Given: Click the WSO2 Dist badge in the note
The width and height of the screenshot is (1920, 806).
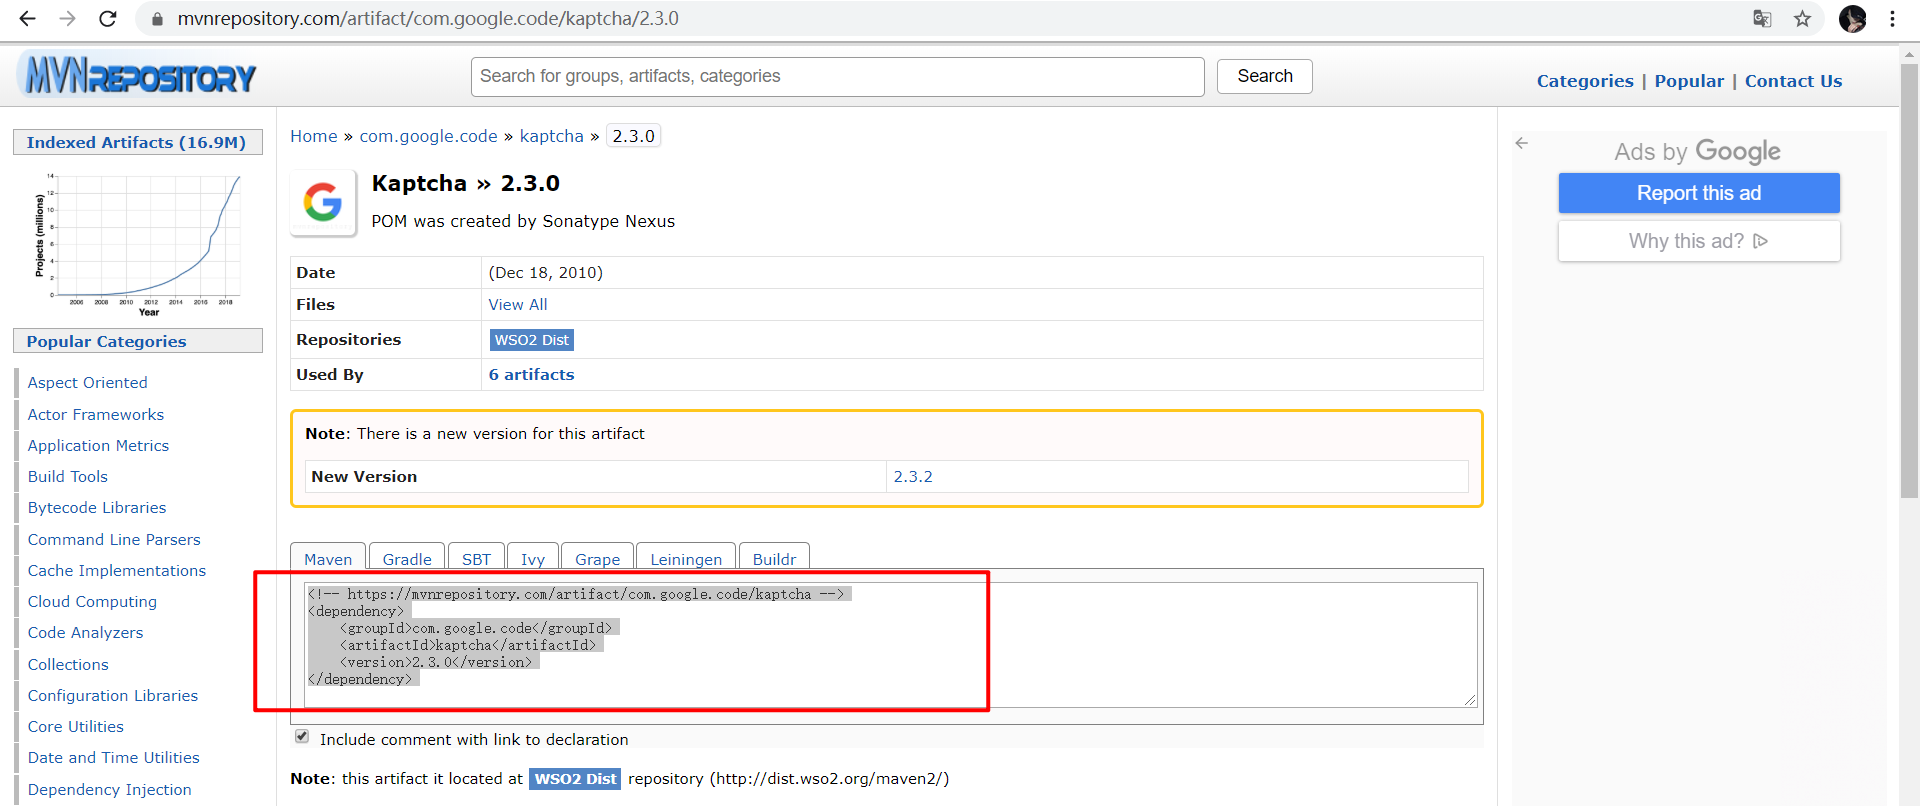Looking at the screenshot, I should (x=575, y=778).
